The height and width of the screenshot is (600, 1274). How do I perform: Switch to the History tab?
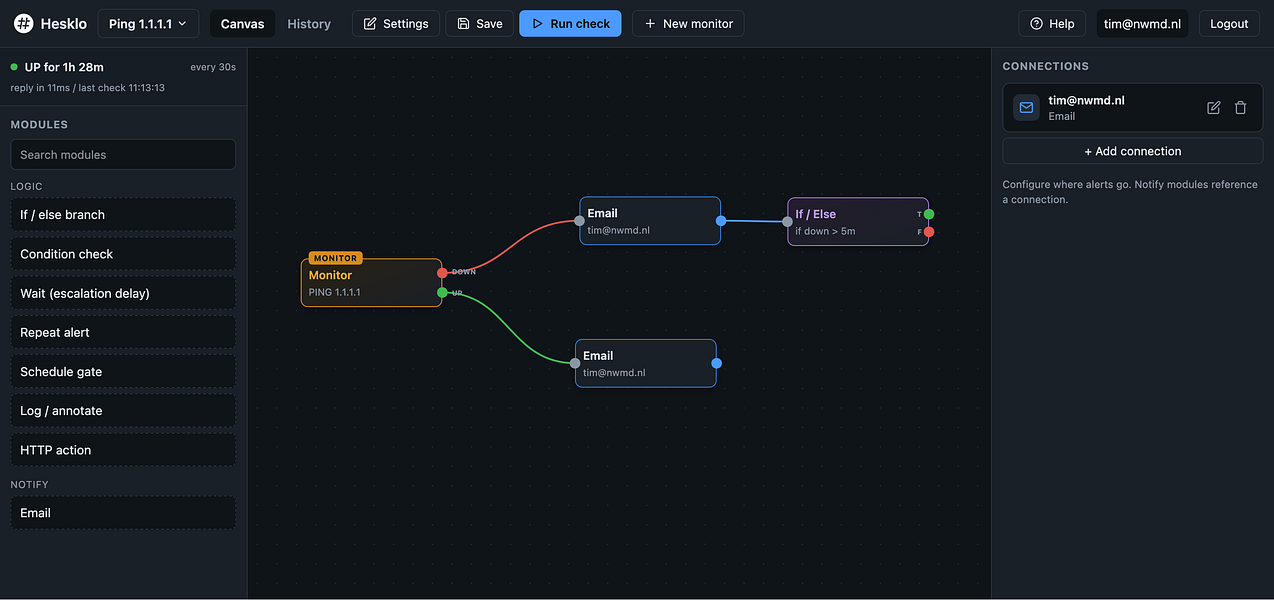pos(309,23)
